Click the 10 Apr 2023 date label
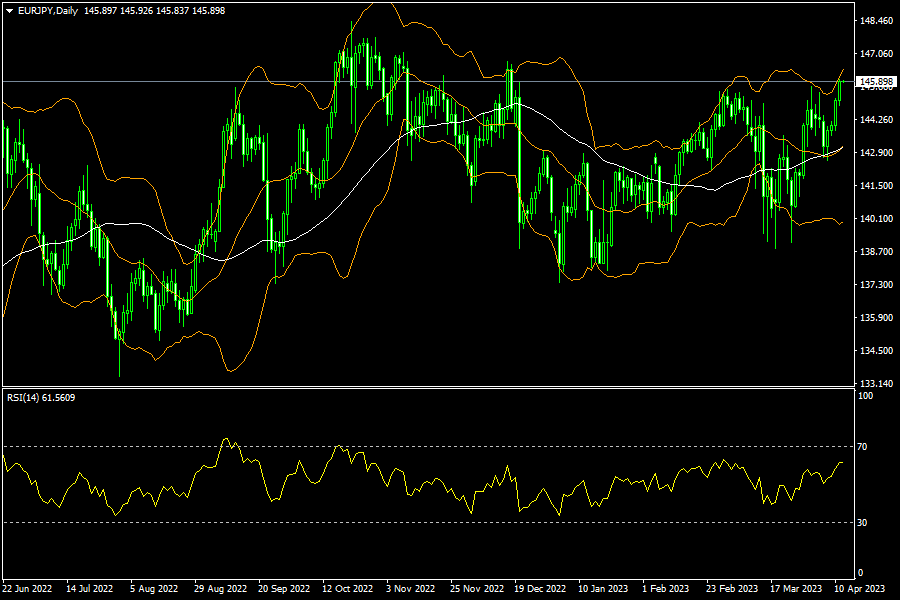Image resolution: width=900 pixels, height=600 pixels. 859,589
